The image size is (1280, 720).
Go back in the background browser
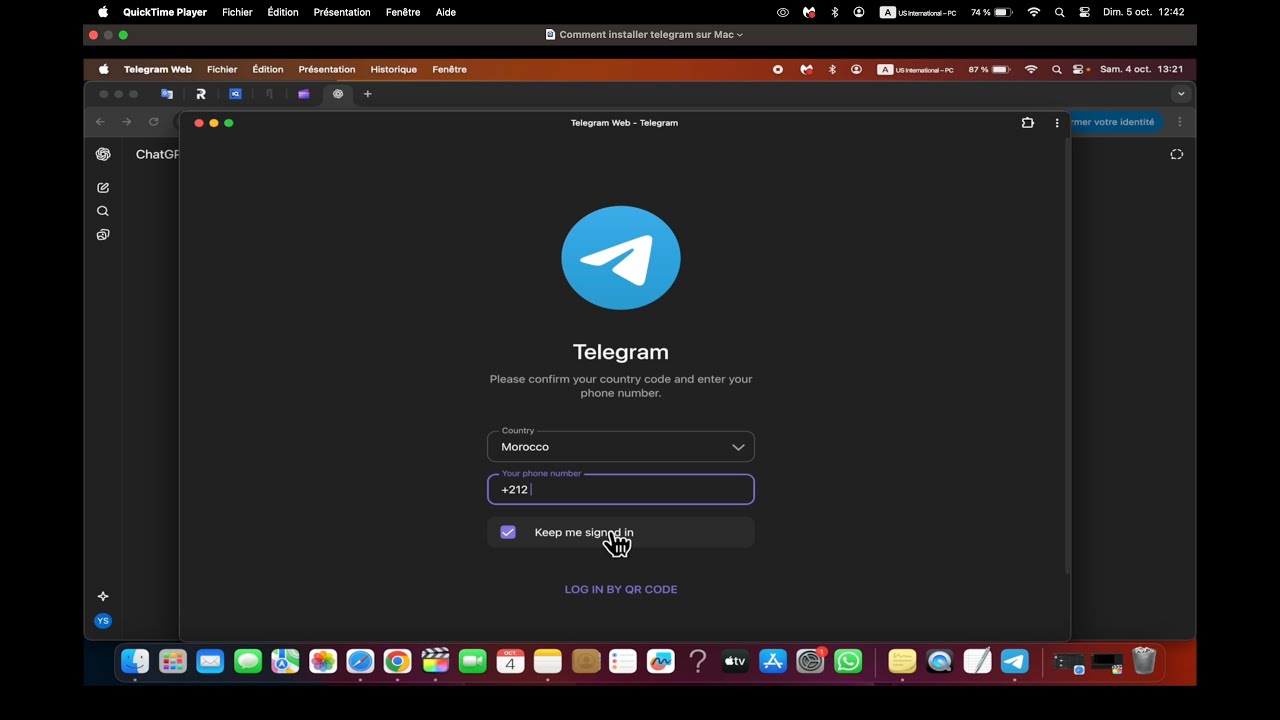(100, 122)
